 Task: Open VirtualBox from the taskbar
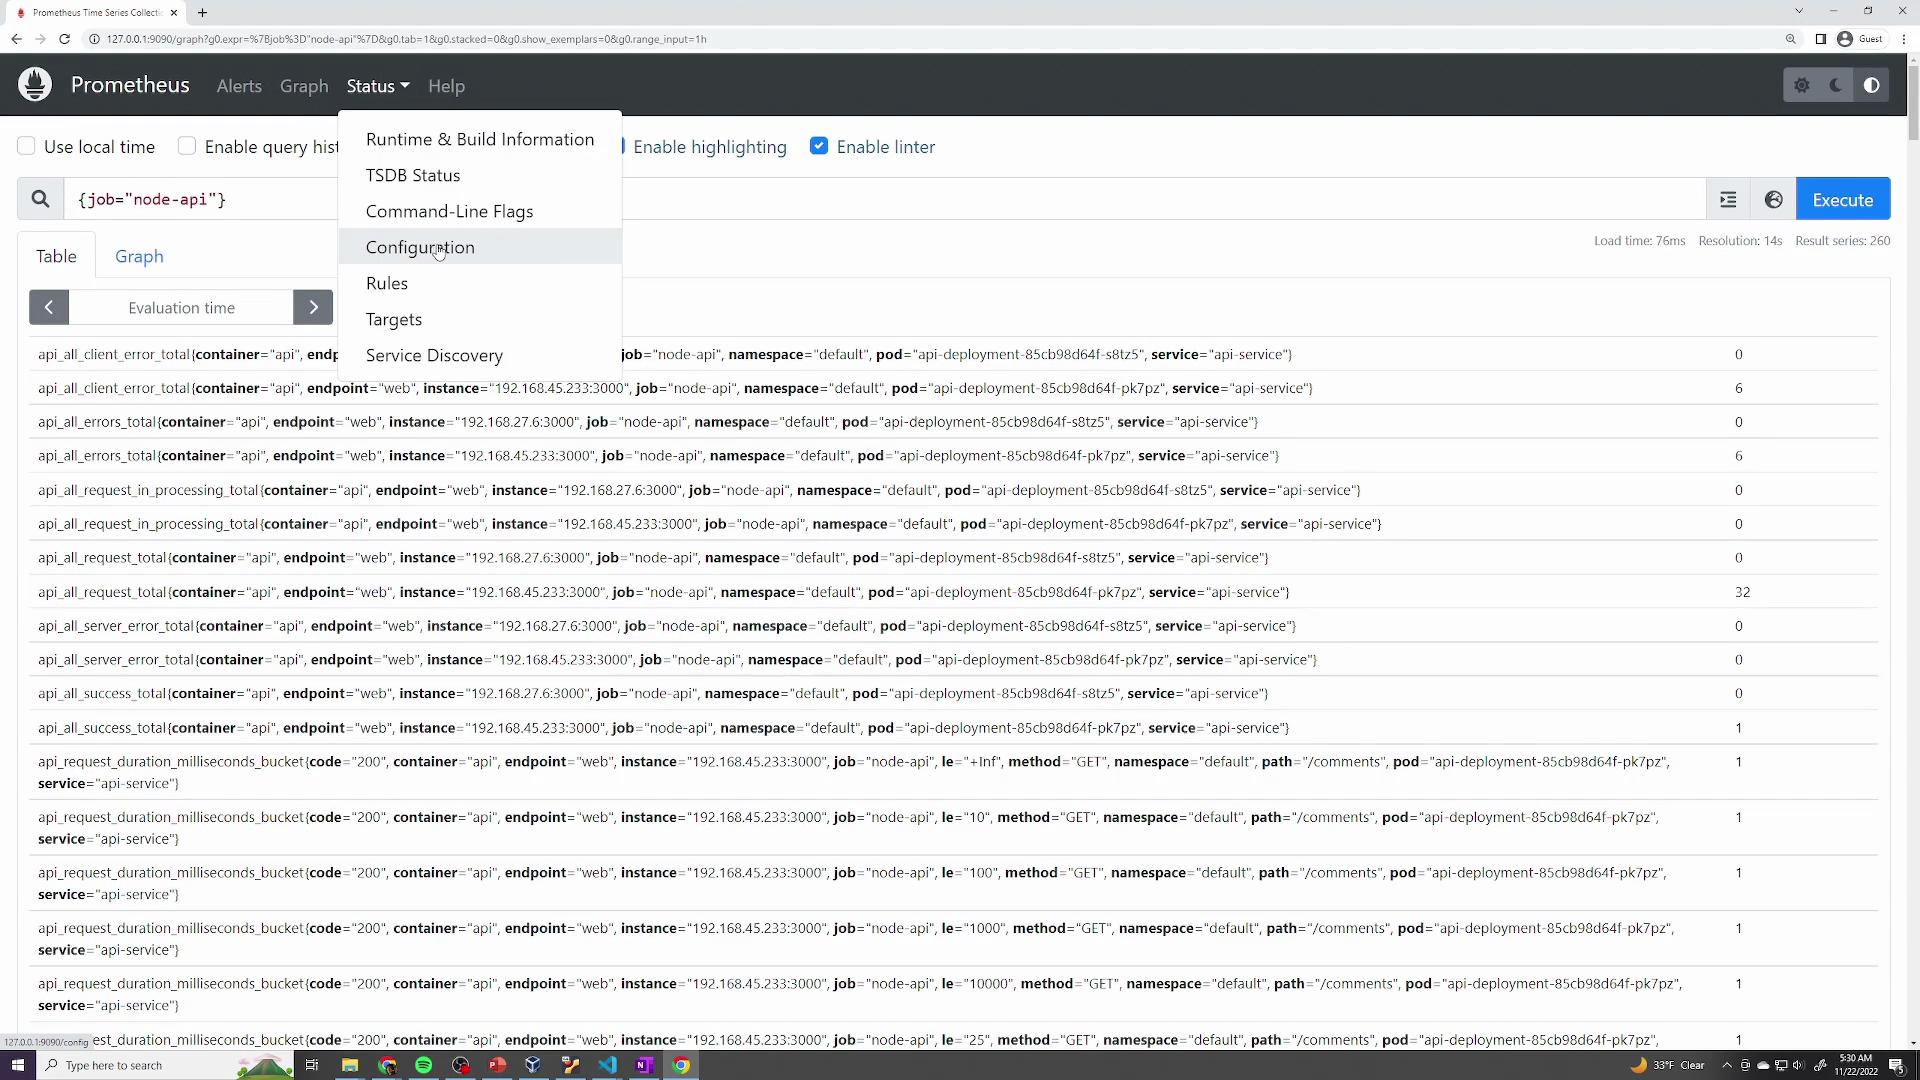pyautogui.click(x=533, y=1065)
